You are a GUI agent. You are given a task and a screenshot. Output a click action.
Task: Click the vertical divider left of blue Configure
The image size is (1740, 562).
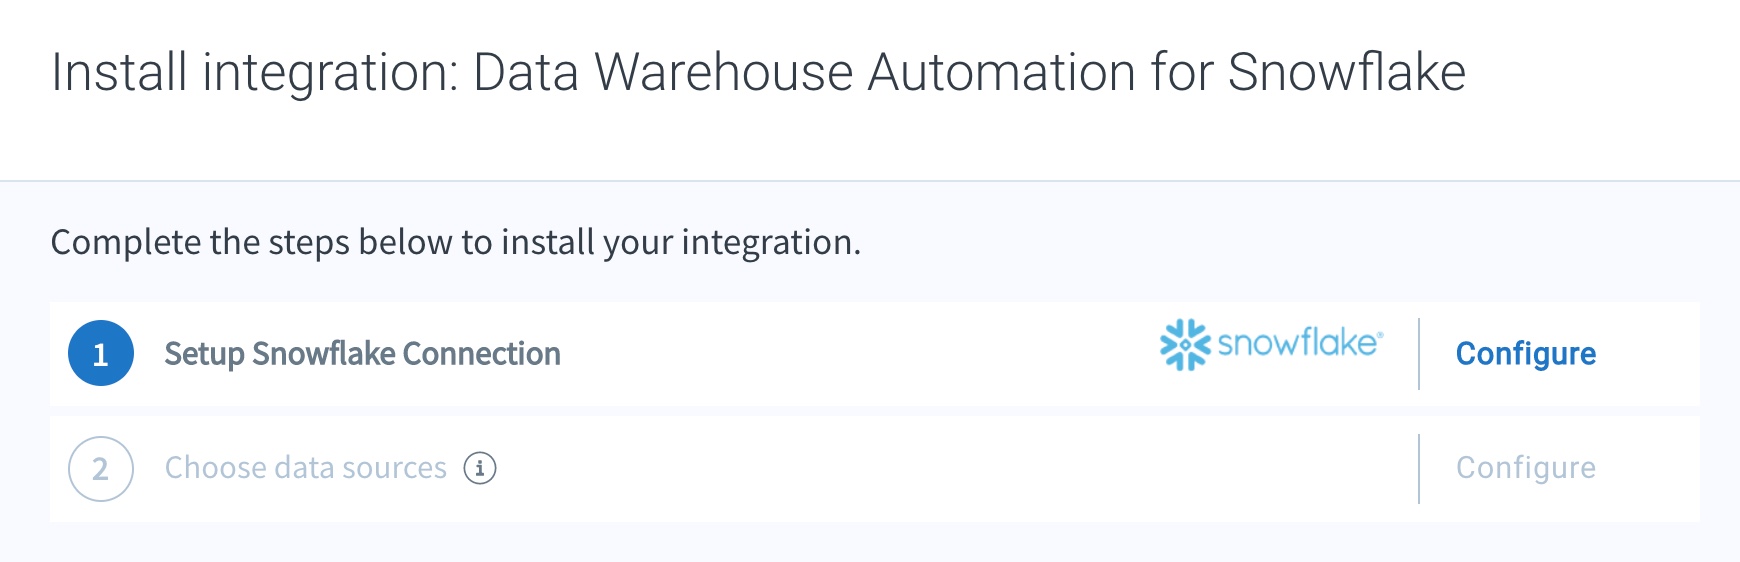coord(1419,354)
